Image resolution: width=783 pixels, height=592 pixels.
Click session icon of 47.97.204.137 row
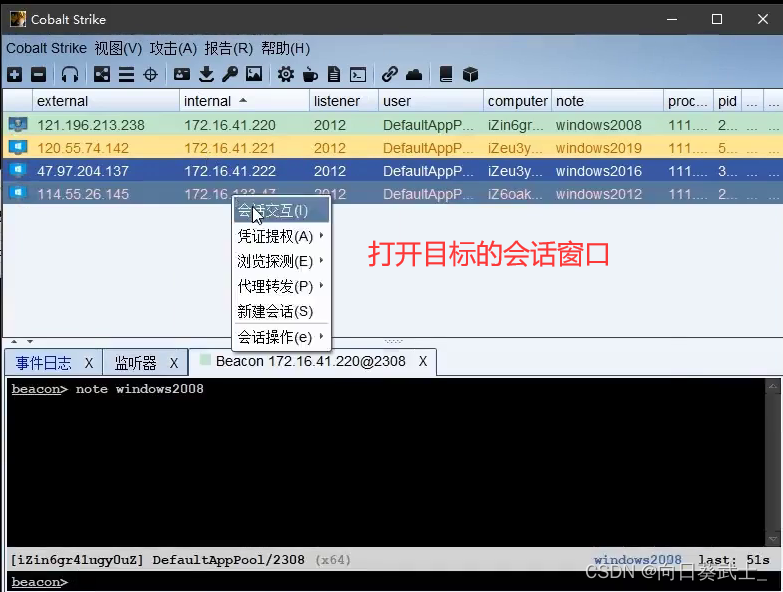18,171
